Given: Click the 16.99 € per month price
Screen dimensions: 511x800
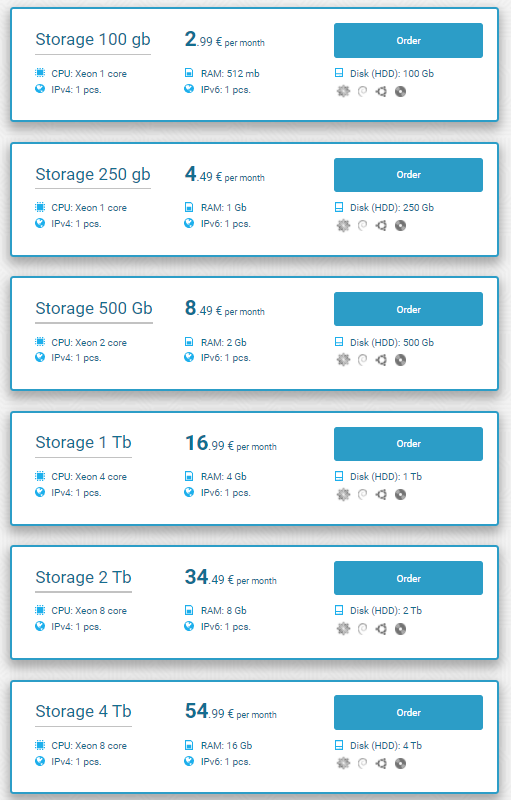Looking at the screenshot, I should tap(231, 443).
